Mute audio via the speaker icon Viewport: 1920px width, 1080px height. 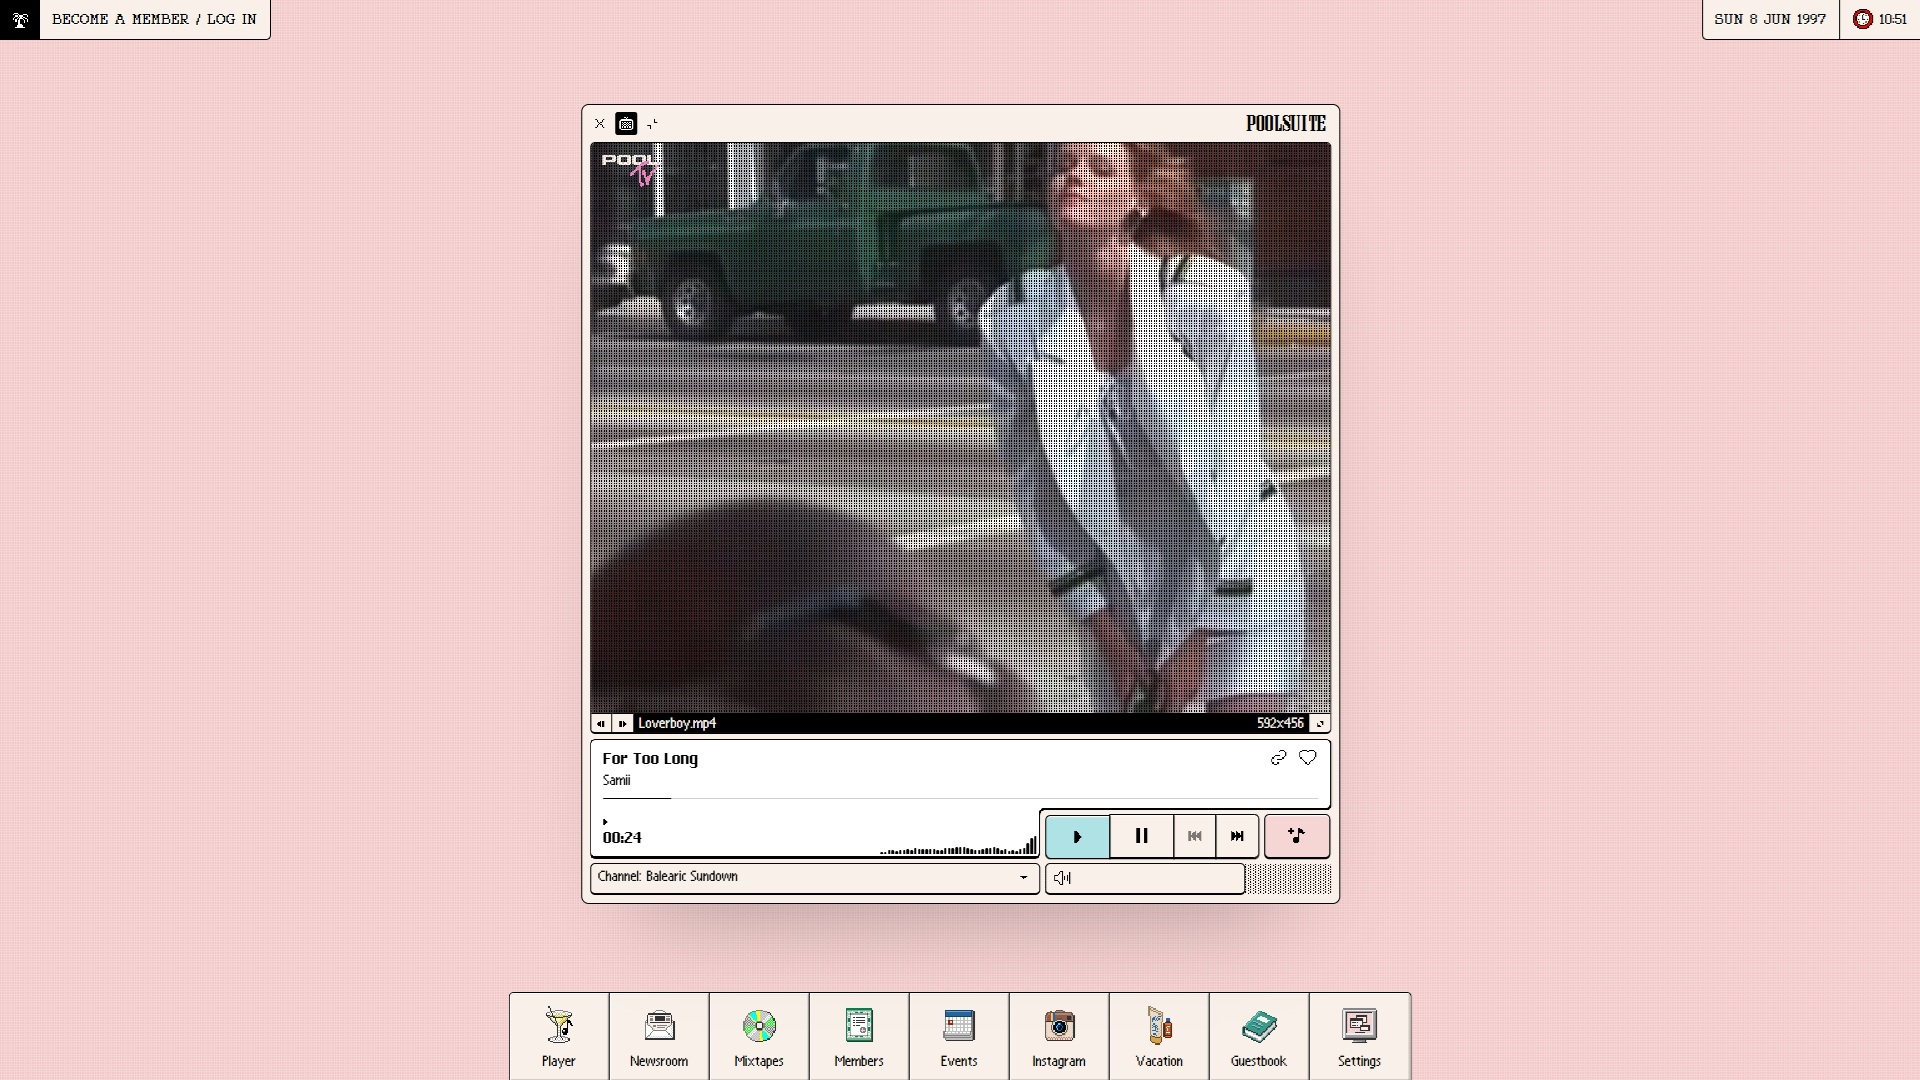pos(1061,878)
